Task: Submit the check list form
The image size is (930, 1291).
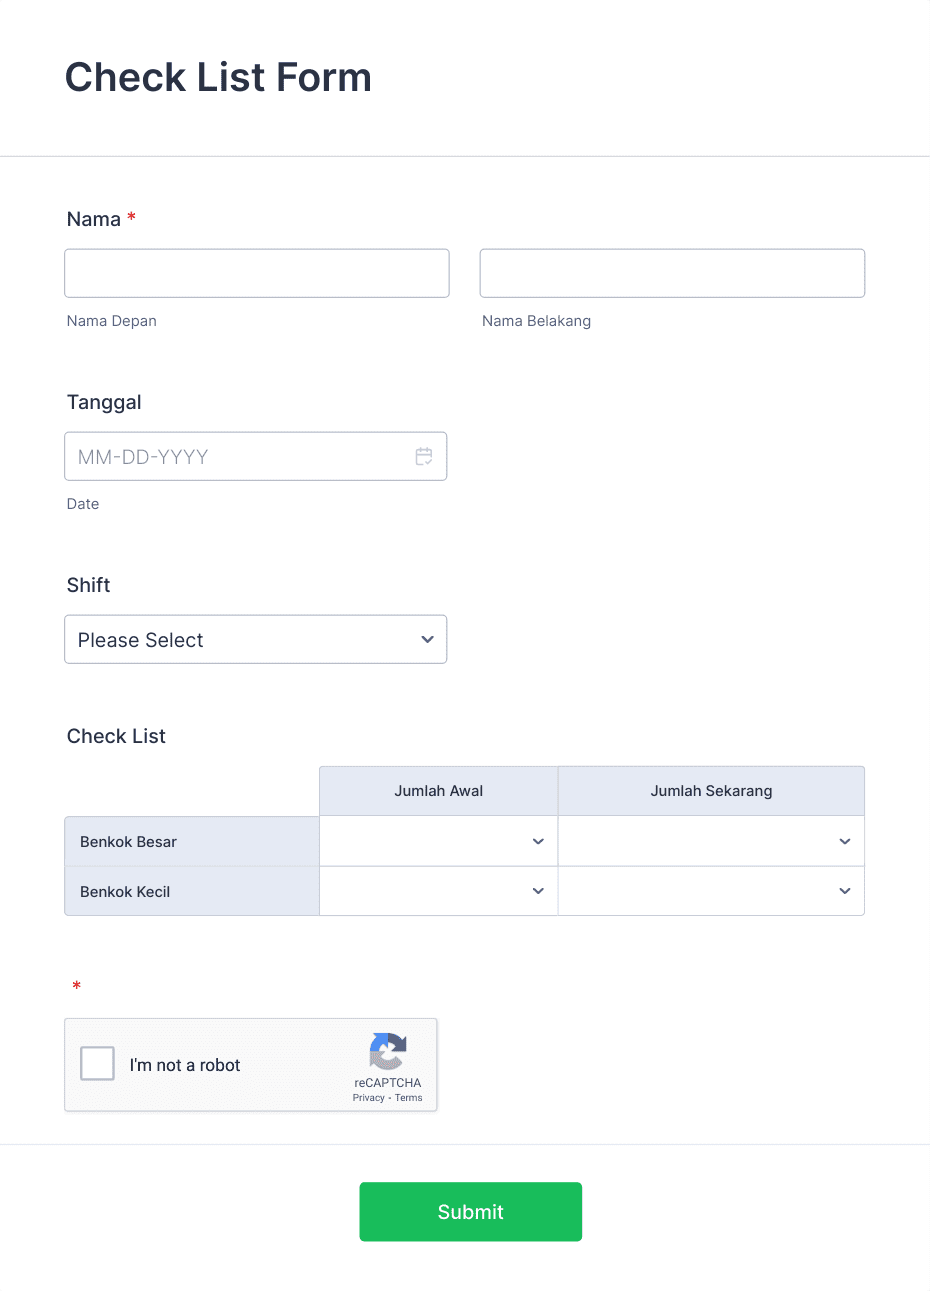Action: 471,1212
